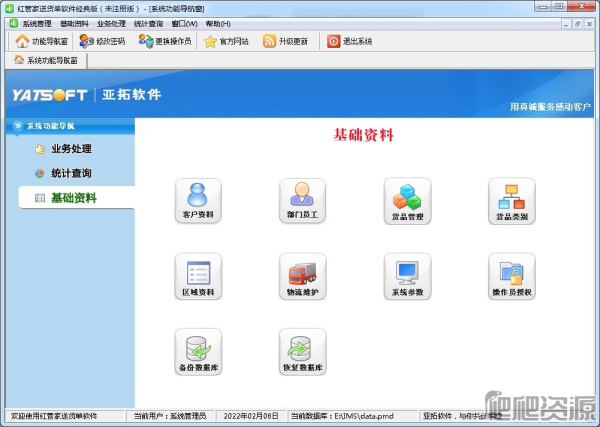Click status bar 欢迎使用红管家送货单软件
This screenshot has width=600, height=427.
pyautogui.click(x=54, y=416)
